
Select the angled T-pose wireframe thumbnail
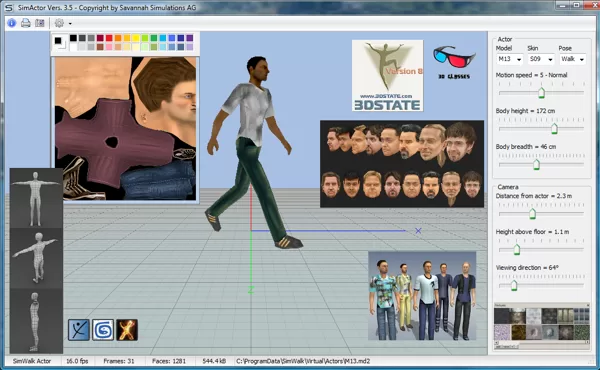coord(36,258)
